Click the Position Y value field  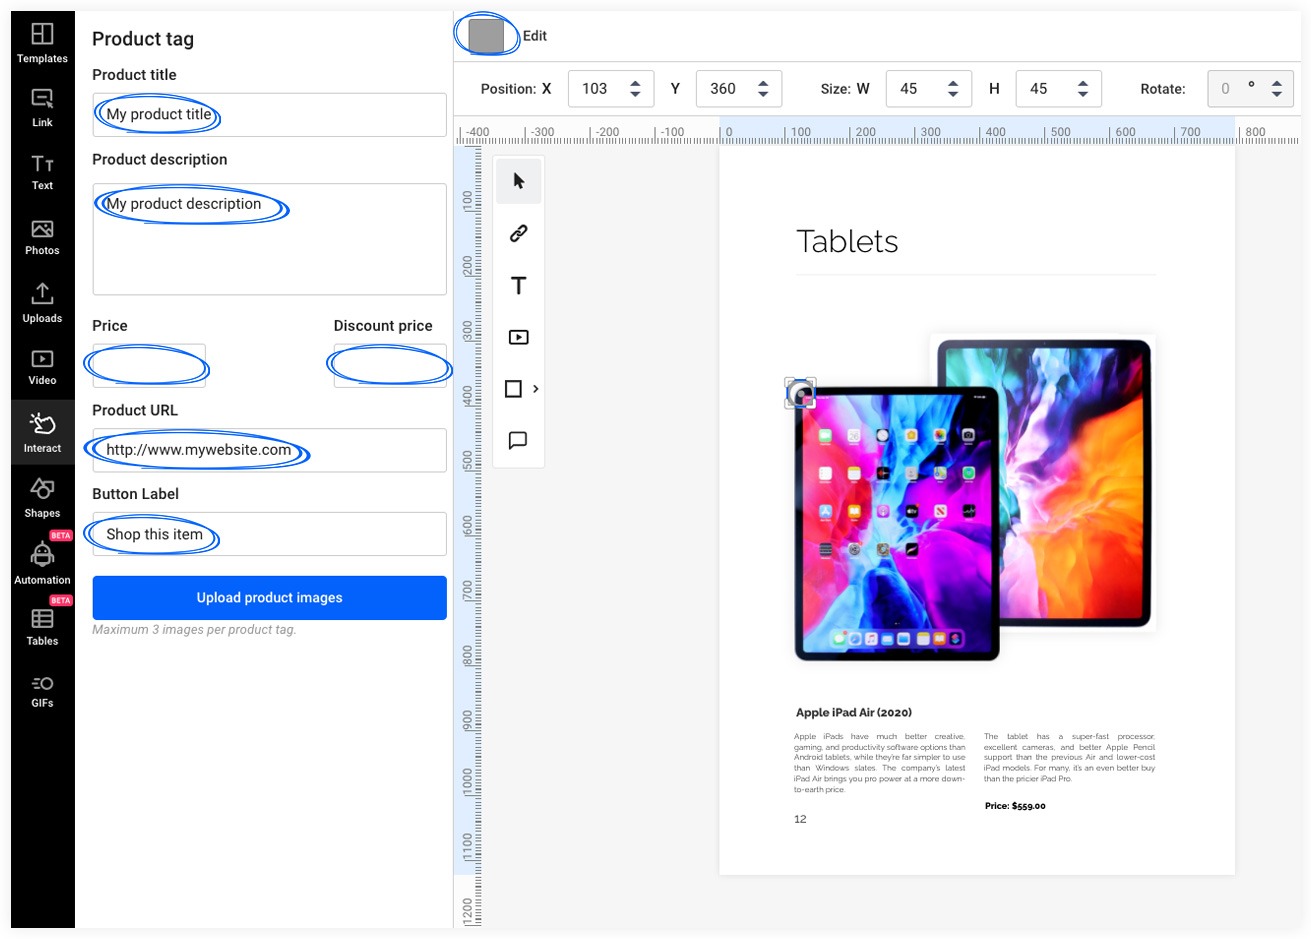pyautogui.click(x=724, y=89)
